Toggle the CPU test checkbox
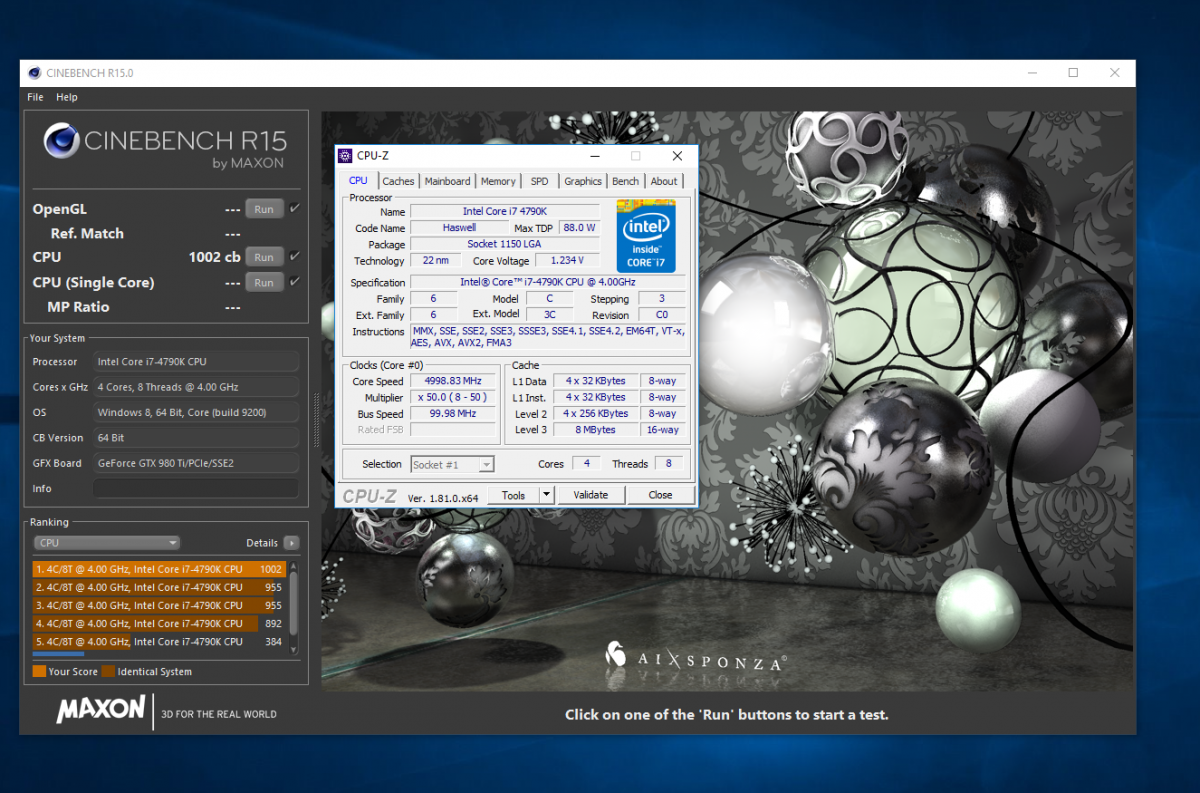 [x=295, y=256]
